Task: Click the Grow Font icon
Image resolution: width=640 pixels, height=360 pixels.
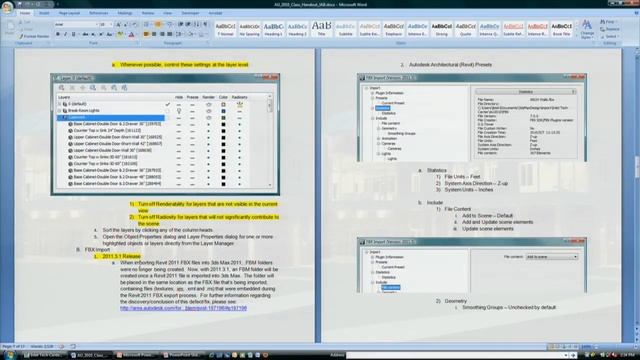Action: pyautogui.click(x=118, y=24)
